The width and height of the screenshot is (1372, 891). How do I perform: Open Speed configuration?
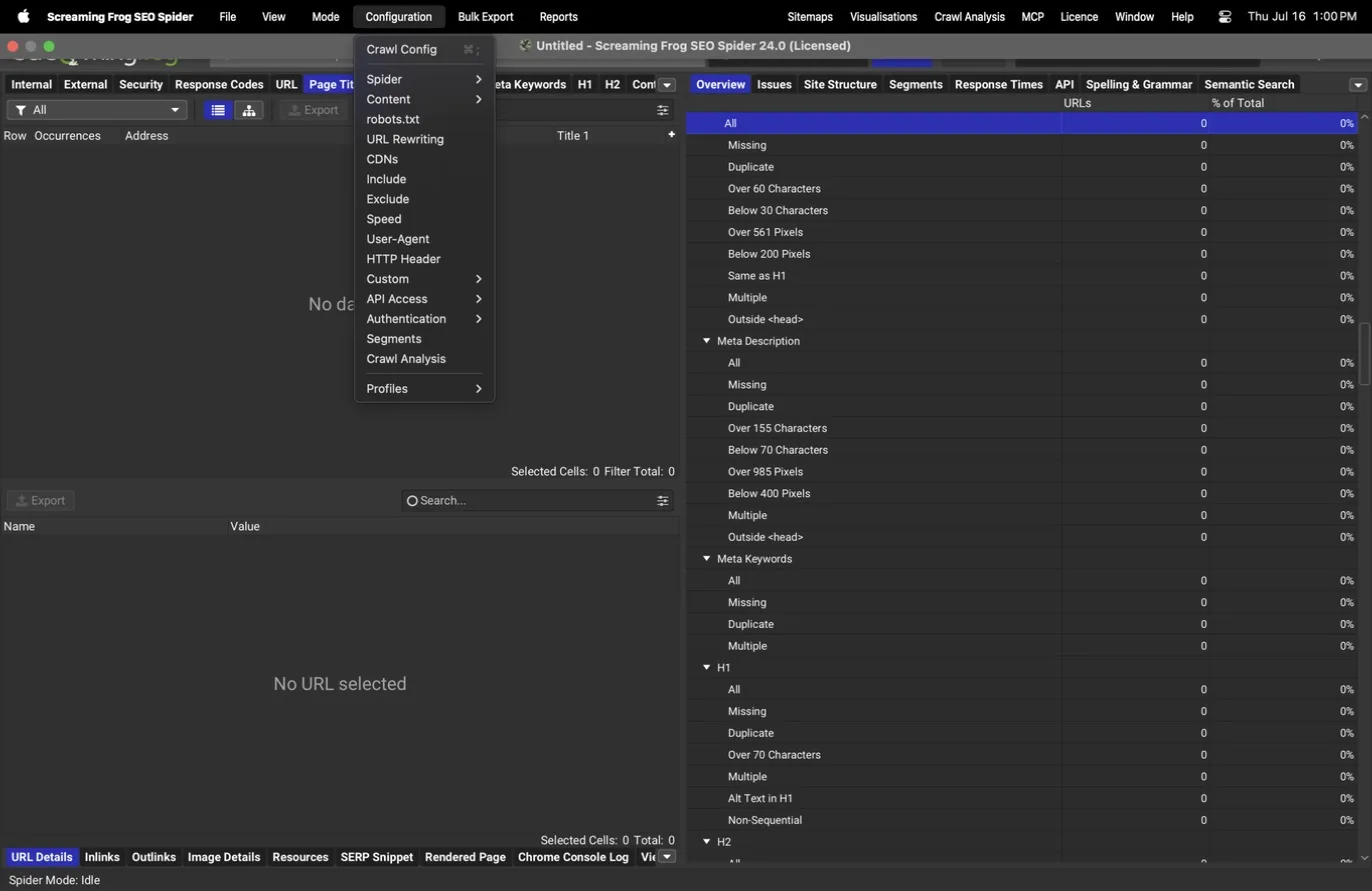[424, 219]
